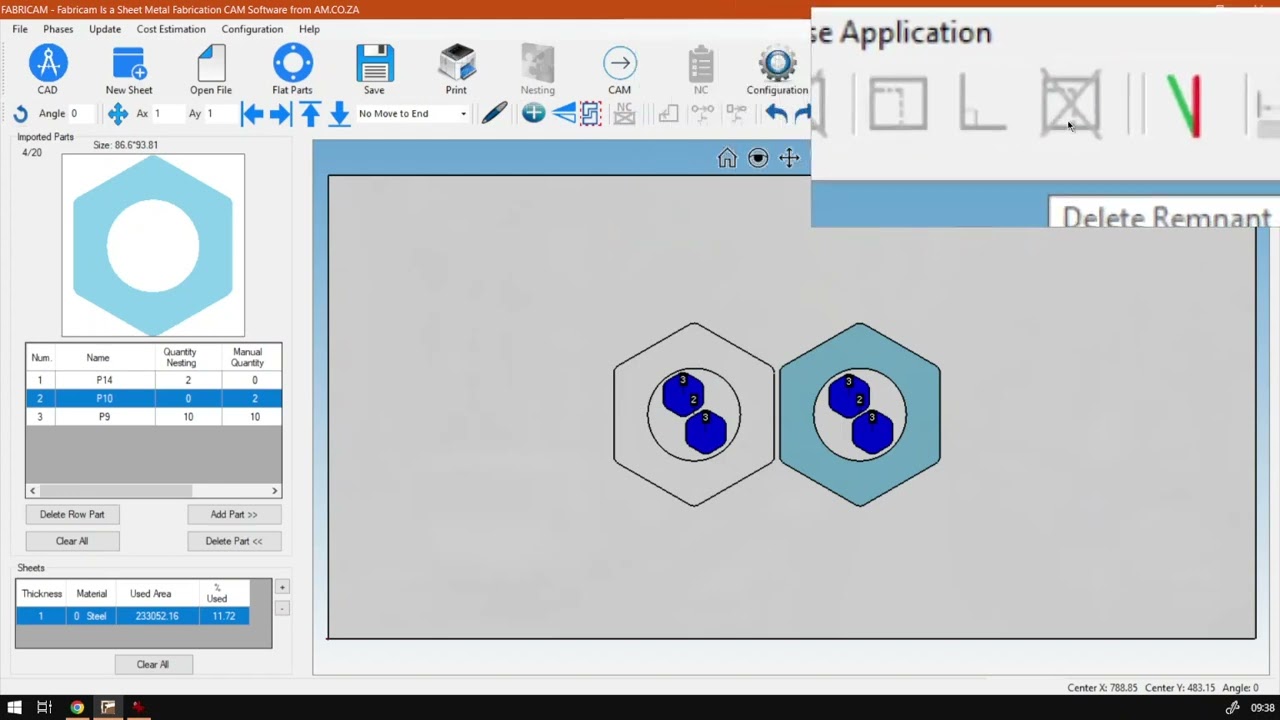The width and height of the screenshot is (1280, 720).
Task: Open the Configuration menu in menu bar
Action: coord(252,29)
